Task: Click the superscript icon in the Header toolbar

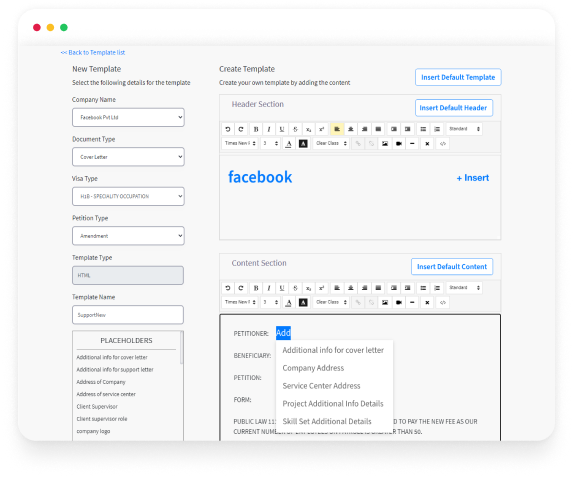Action: 322,129
